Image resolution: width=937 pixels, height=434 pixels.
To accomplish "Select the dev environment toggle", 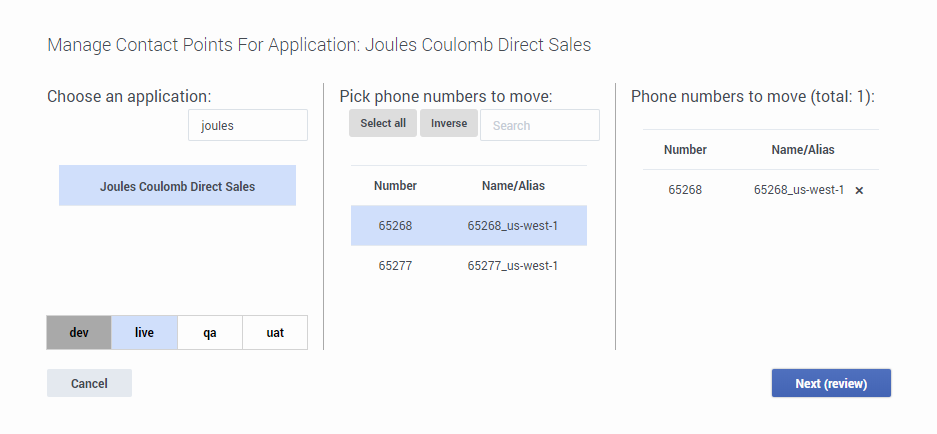I will click(x=79, y=333).
